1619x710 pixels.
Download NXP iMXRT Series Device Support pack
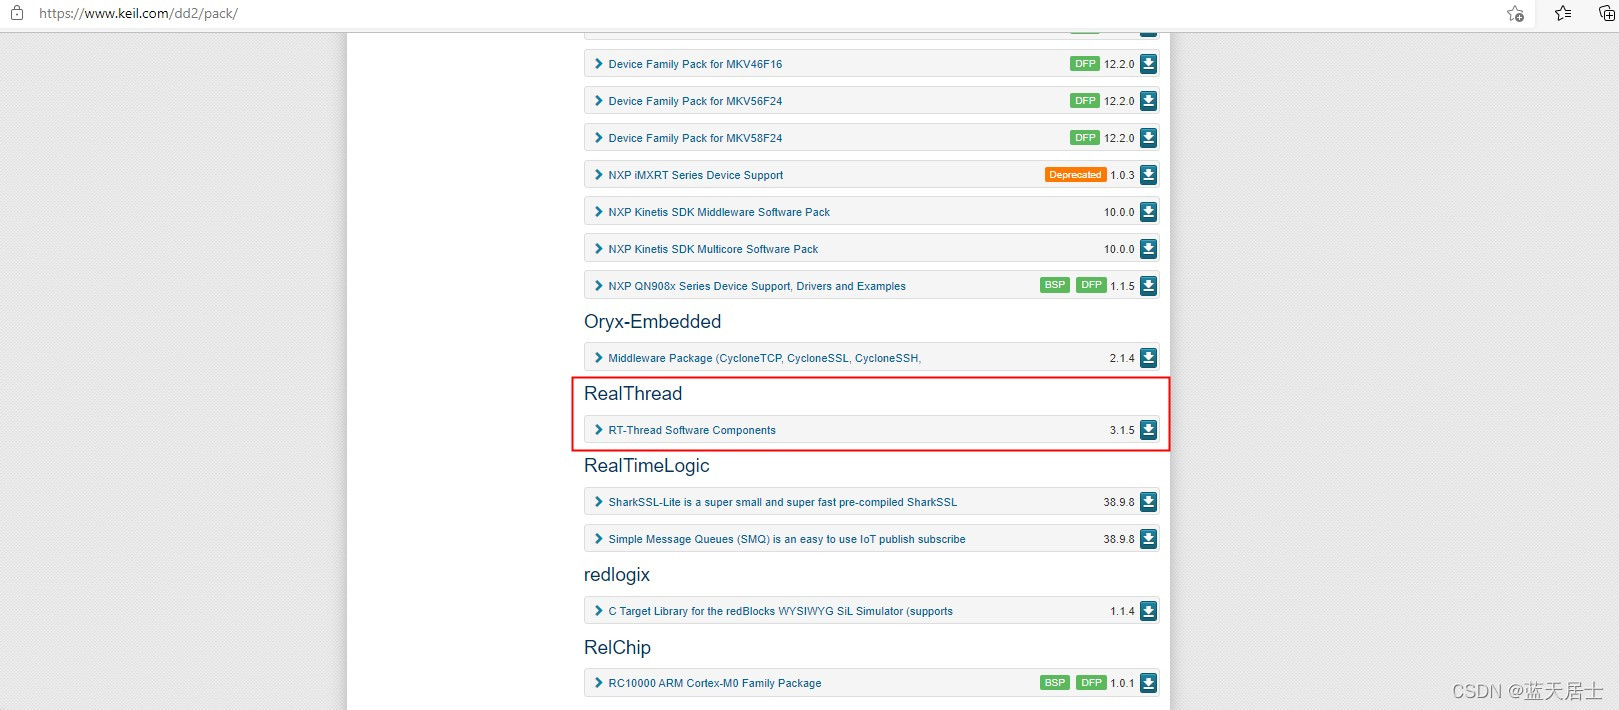click(x=1148, y=175)
